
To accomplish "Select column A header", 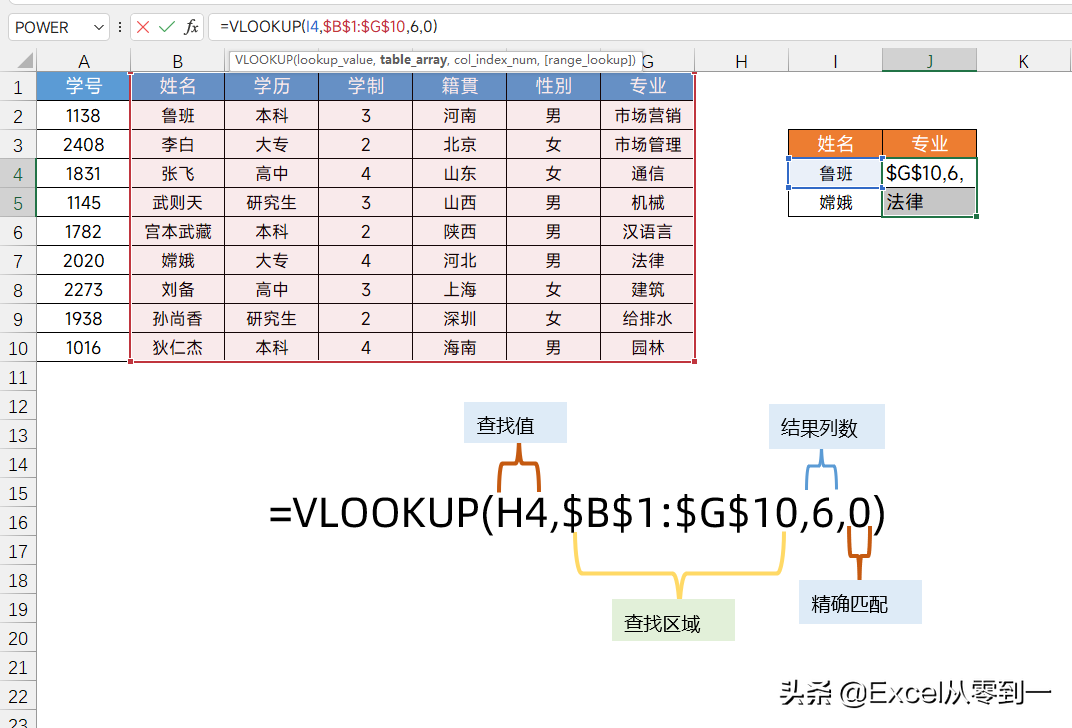I will tap(83, 62).
